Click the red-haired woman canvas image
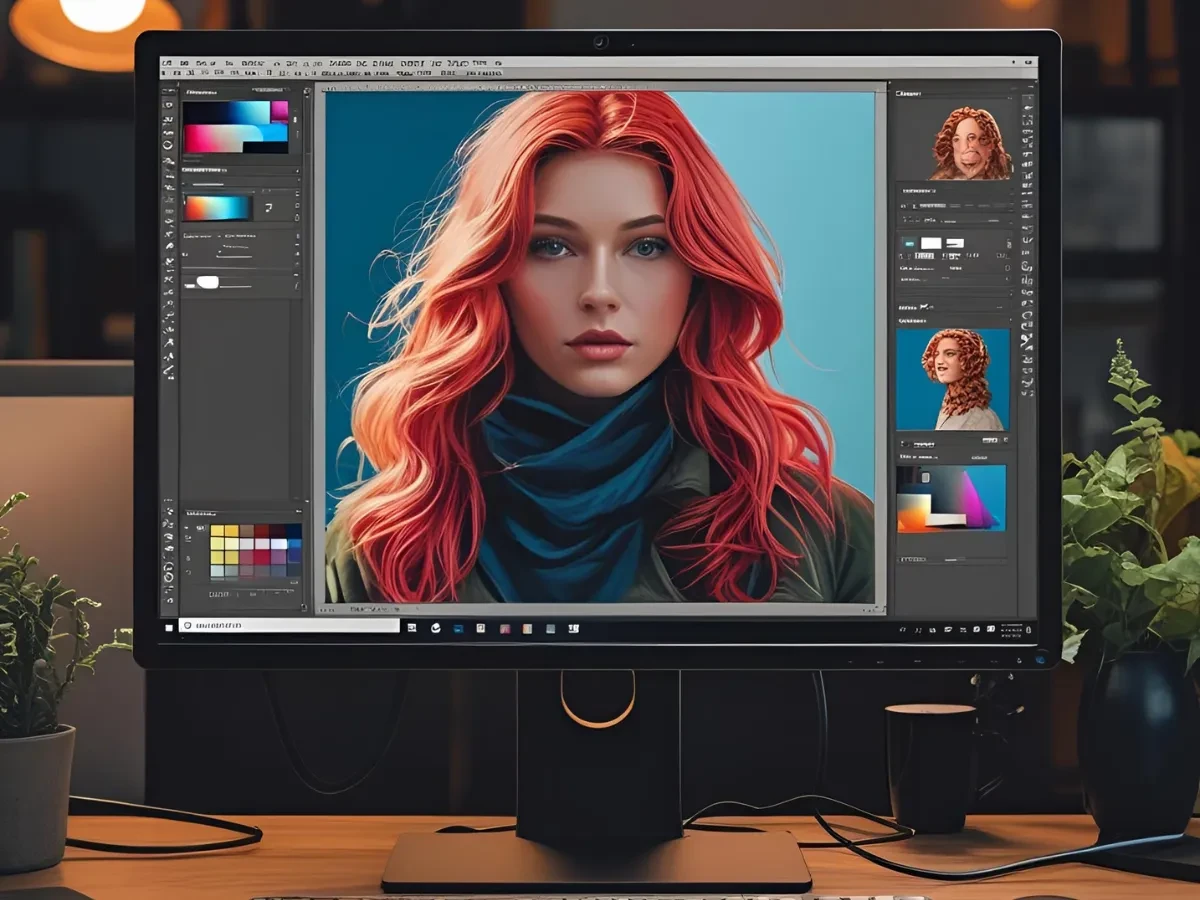The width and height of the screenshot is (1200, 900). (600, 347)
